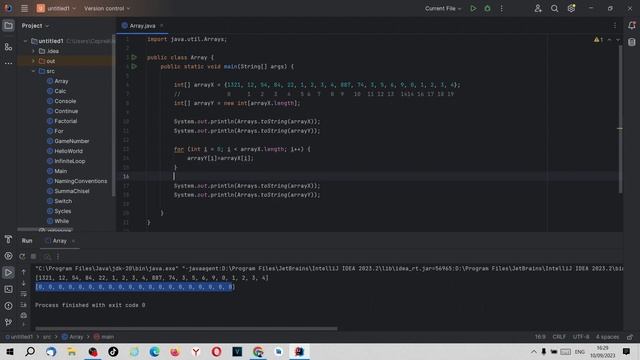The image size is (640, 360).
Task: Open the HelloWorld class in project tree
Action: point(68,151)
